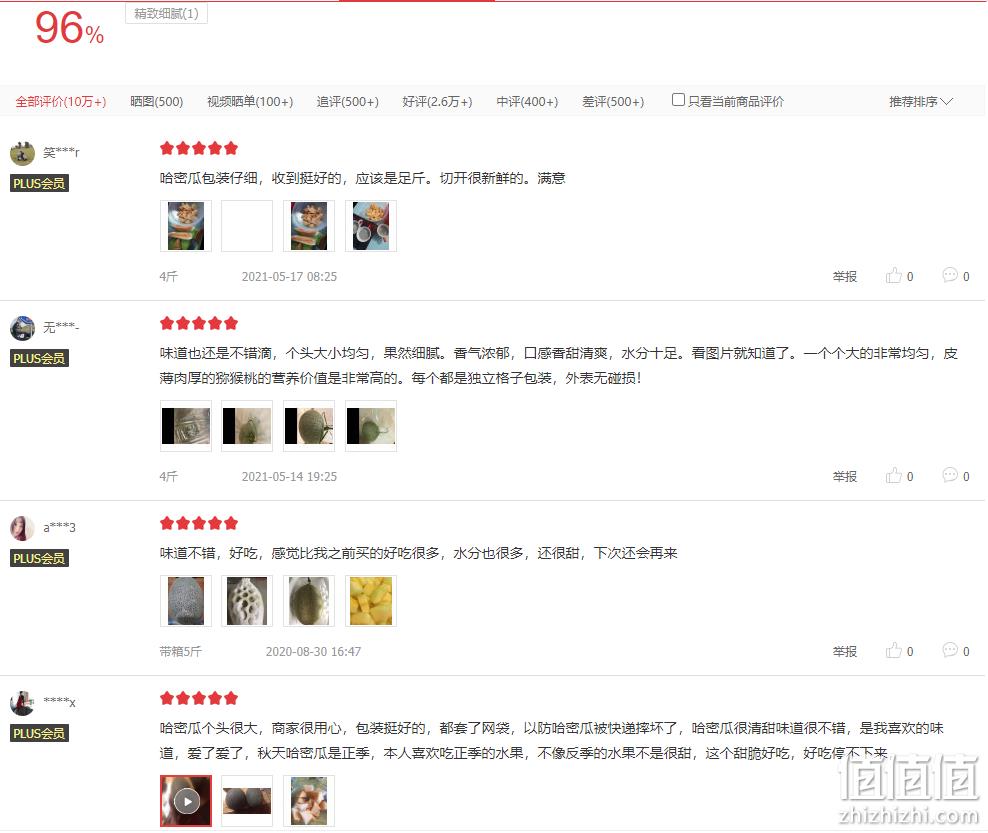This screenshot has width=988, height=833.
Task: Open user avatar of 笑***r
Action: (x=22, y=153)
